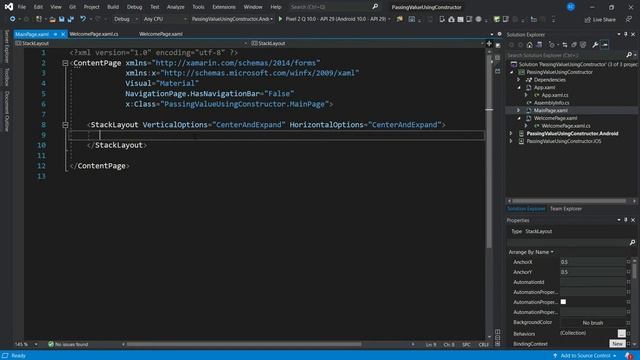Click the pin icon on MainPage.xaml tab
Viewport: 640px width, 360px height.
tap(55, 34)
